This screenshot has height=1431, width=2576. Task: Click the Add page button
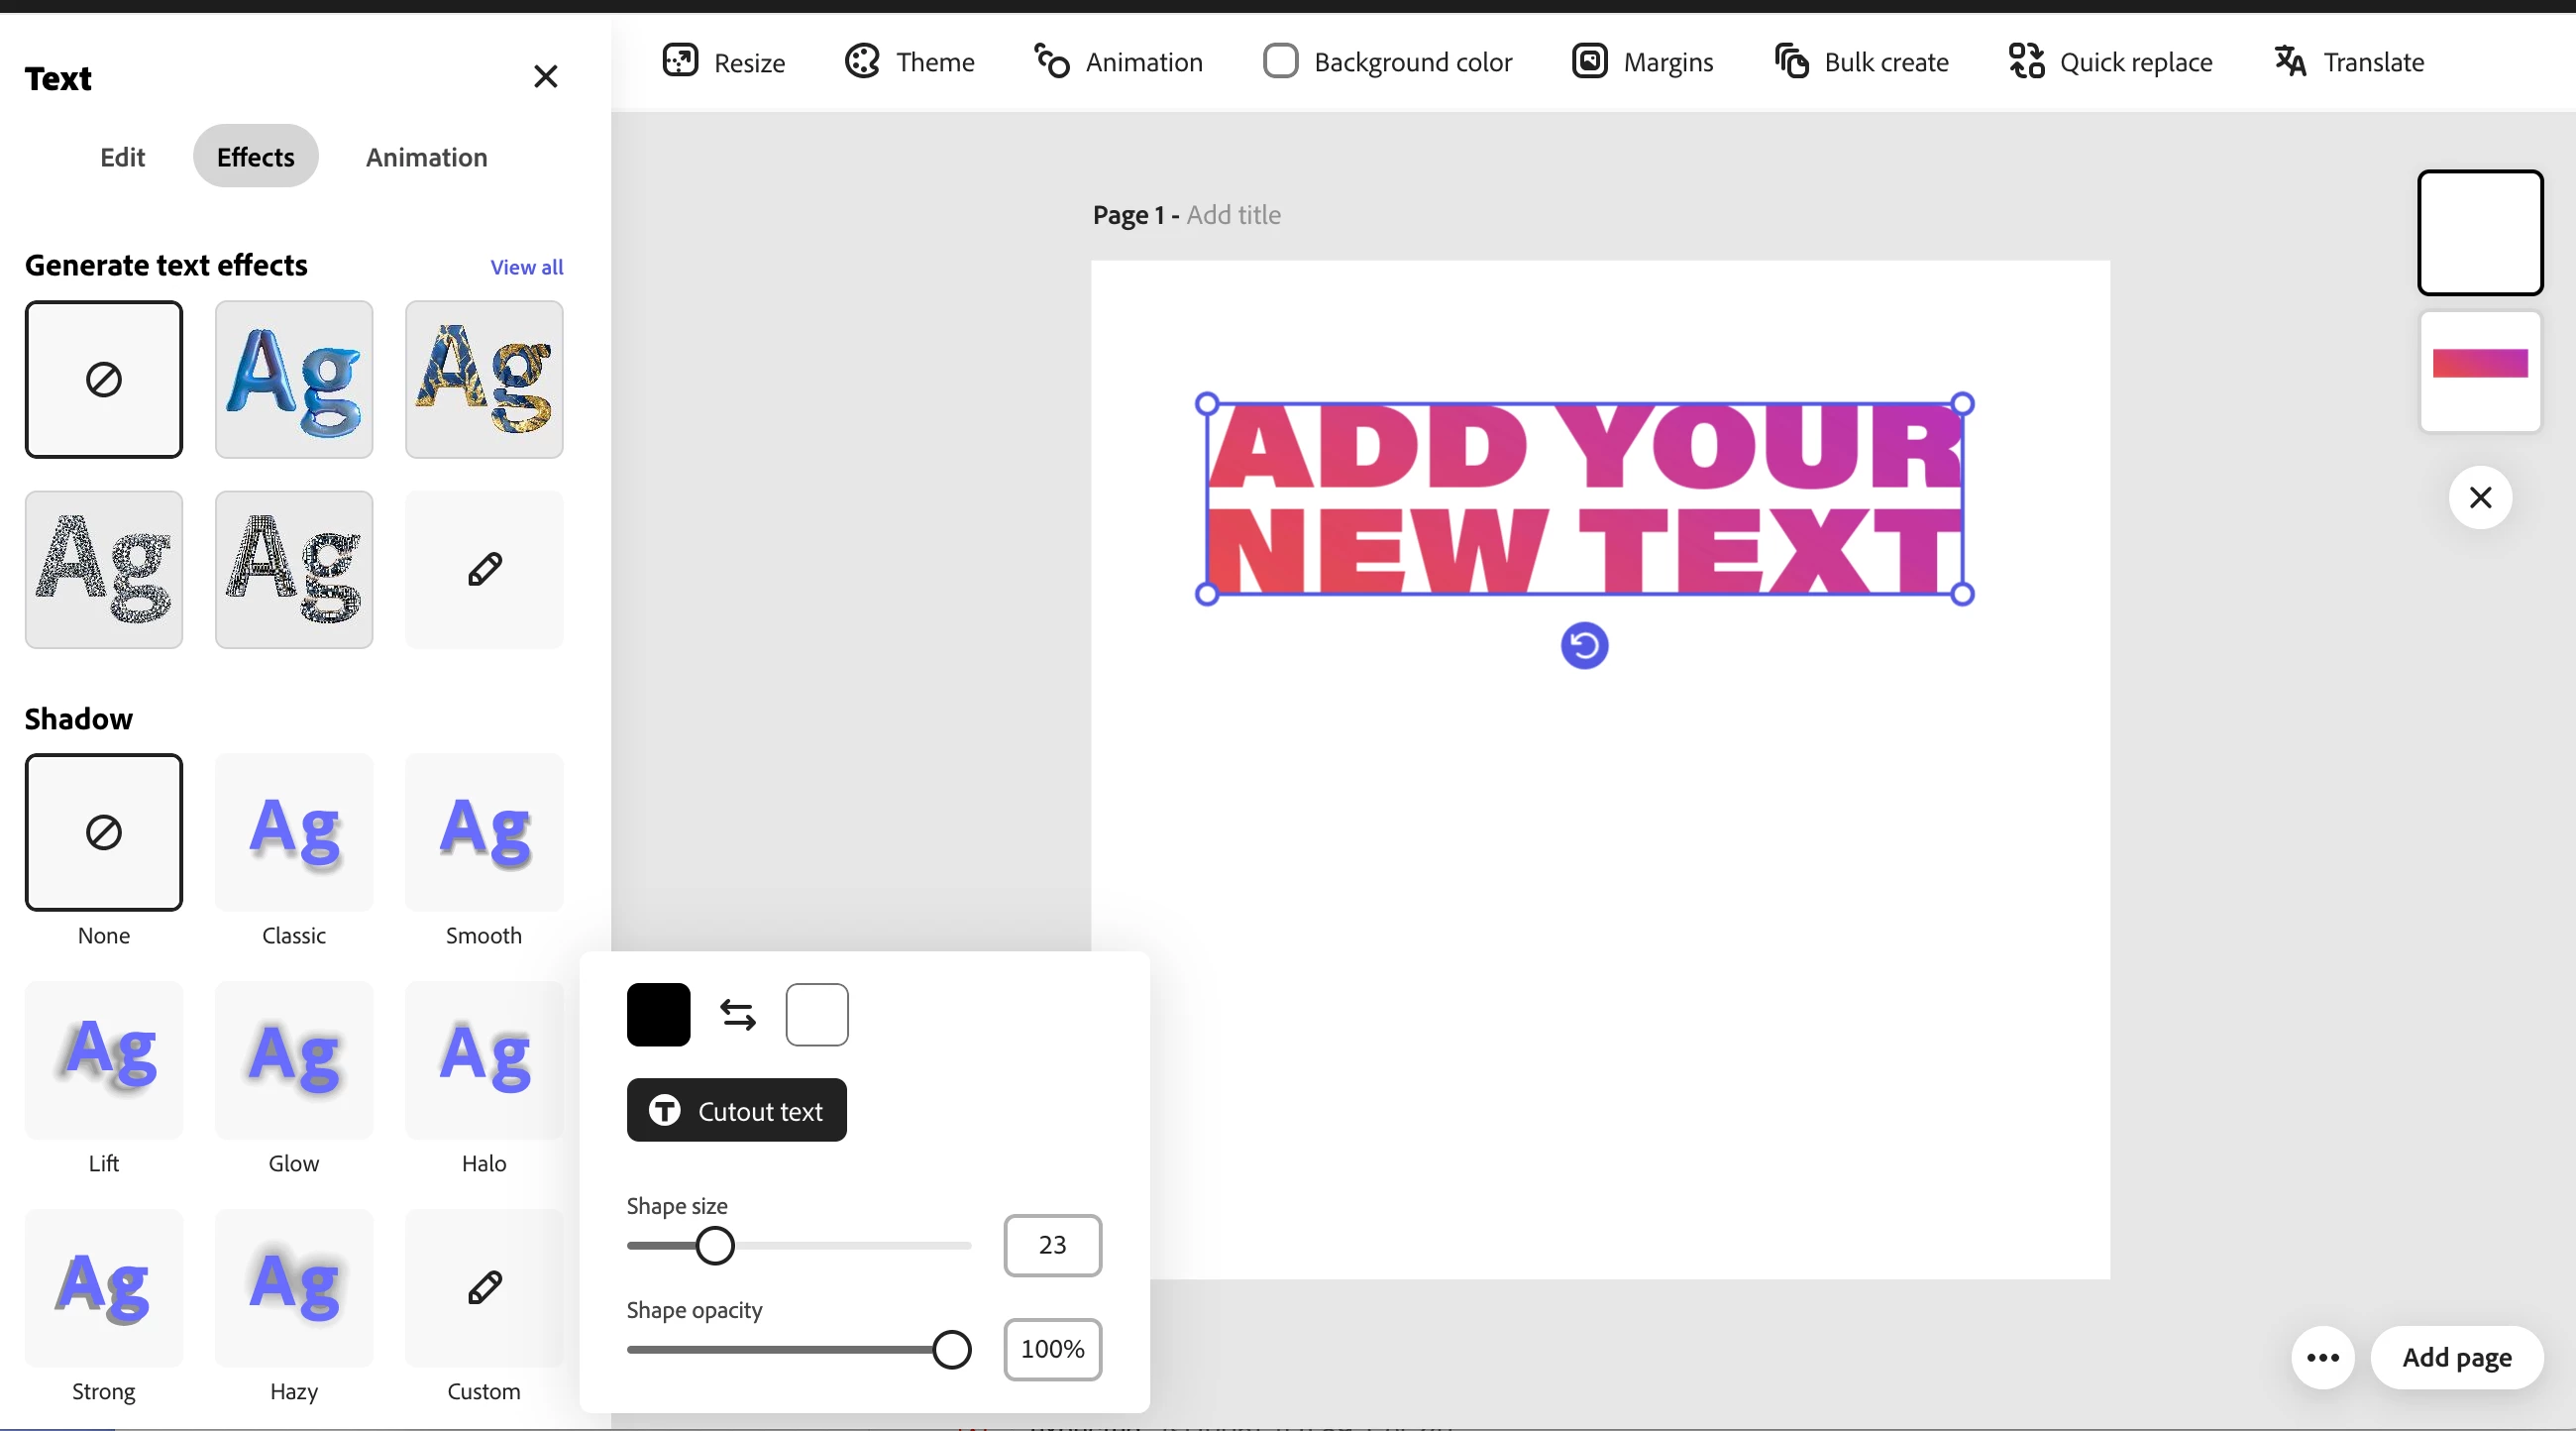tap(2456, 1357)
